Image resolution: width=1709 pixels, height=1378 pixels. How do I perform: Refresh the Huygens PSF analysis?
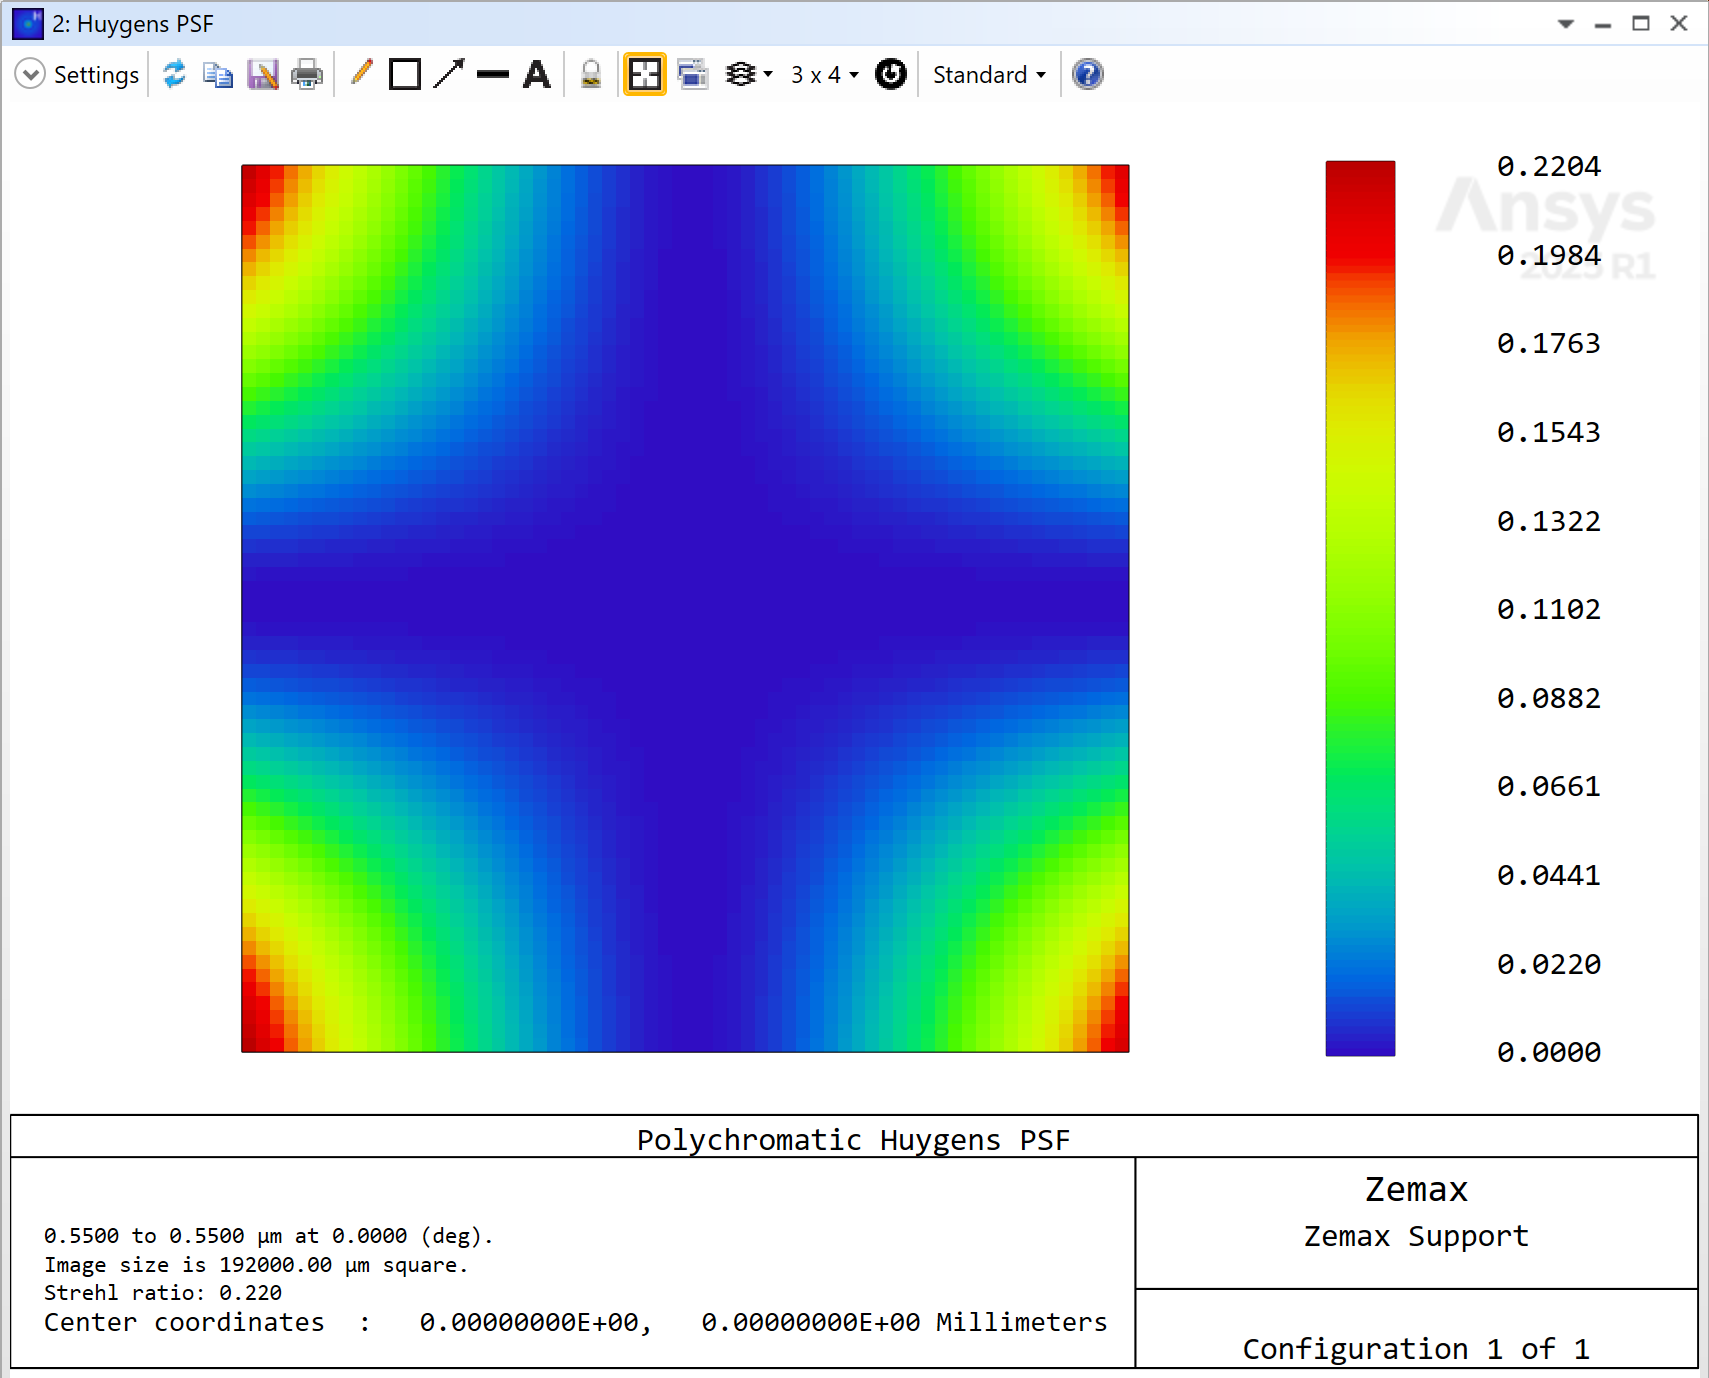click(x=174, y=74)
